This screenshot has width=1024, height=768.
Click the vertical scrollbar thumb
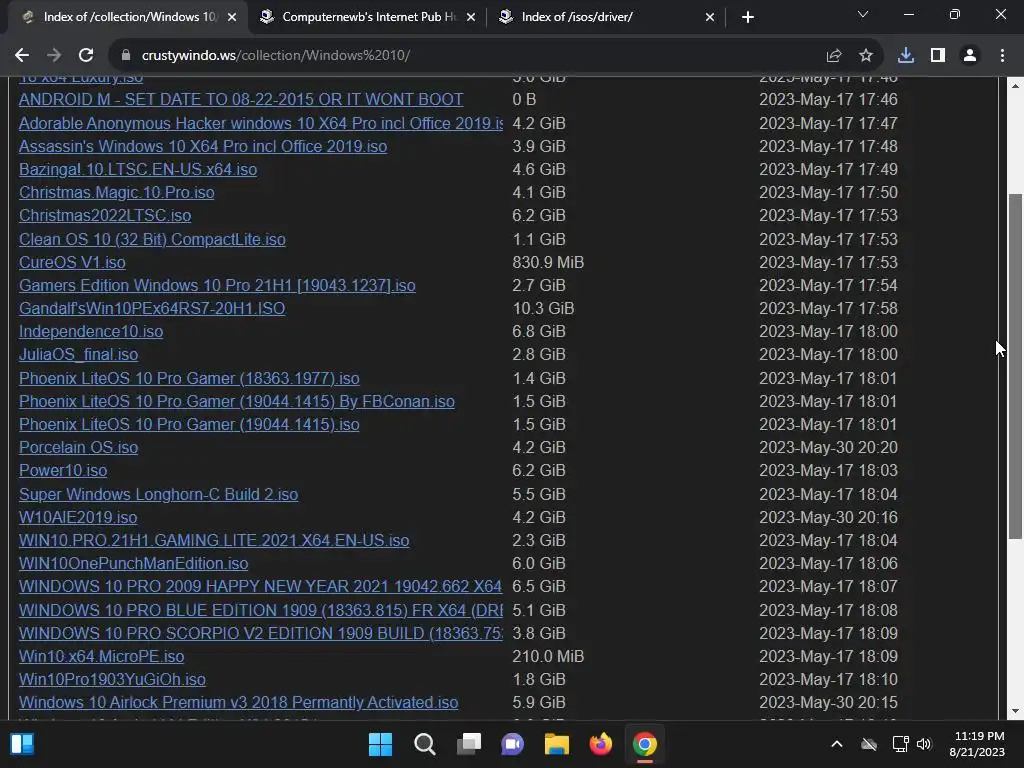(1016, 366)
